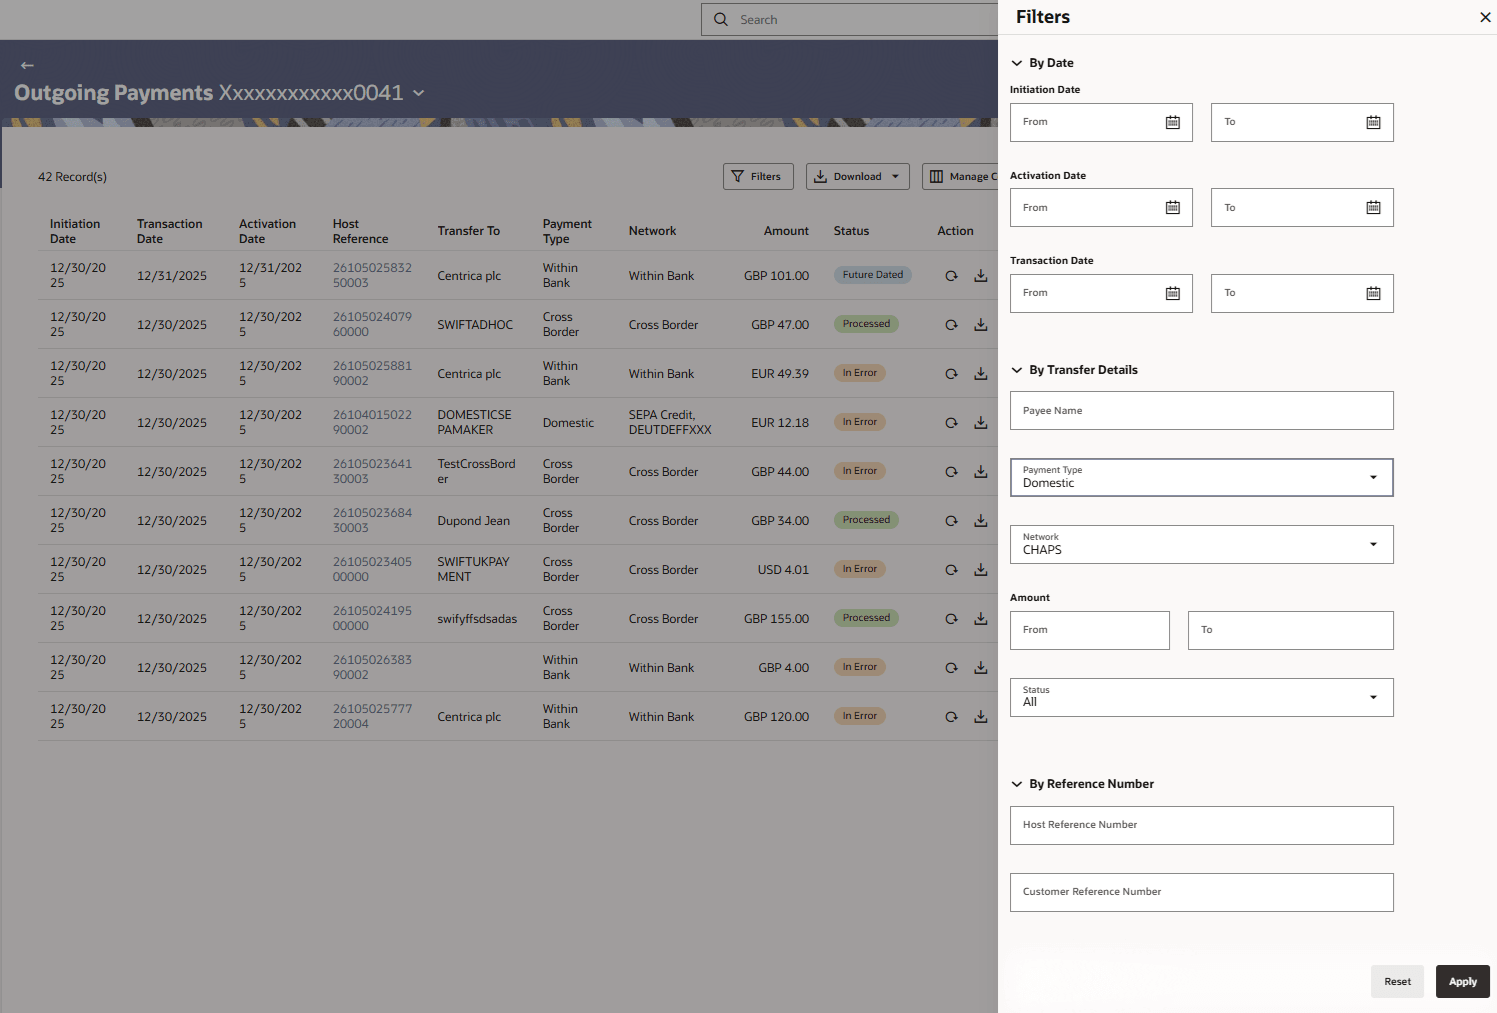Focus the Host Reference Number field
This screenshot has width=1497, height=1013.
click(1201, 825)
